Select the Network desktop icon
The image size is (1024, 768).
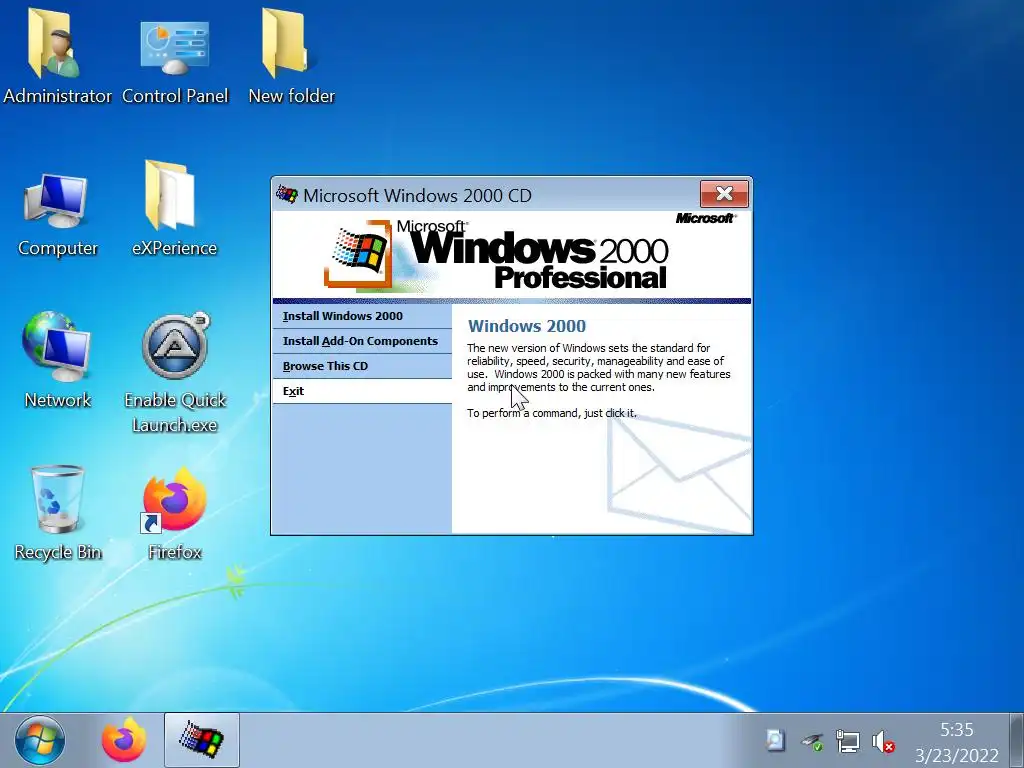(x=57, y=360)
